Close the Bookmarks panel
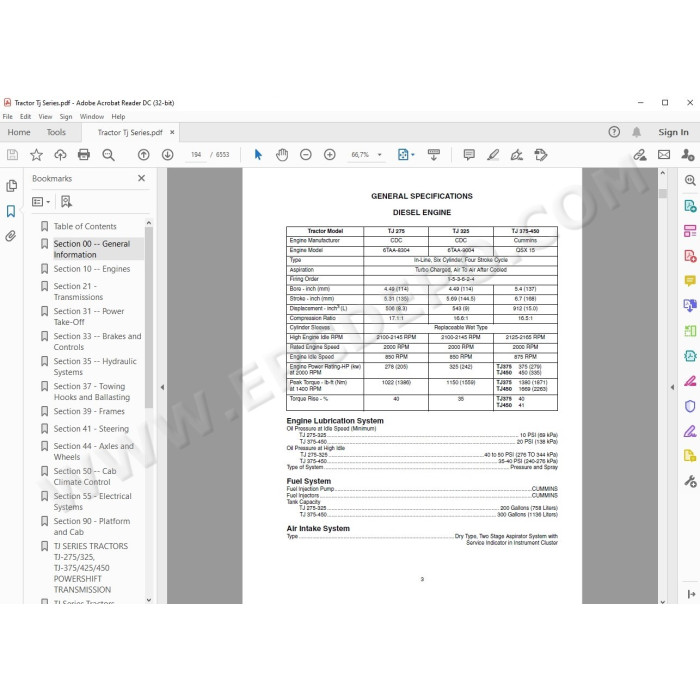700x700 pixels. pos(142,178)
